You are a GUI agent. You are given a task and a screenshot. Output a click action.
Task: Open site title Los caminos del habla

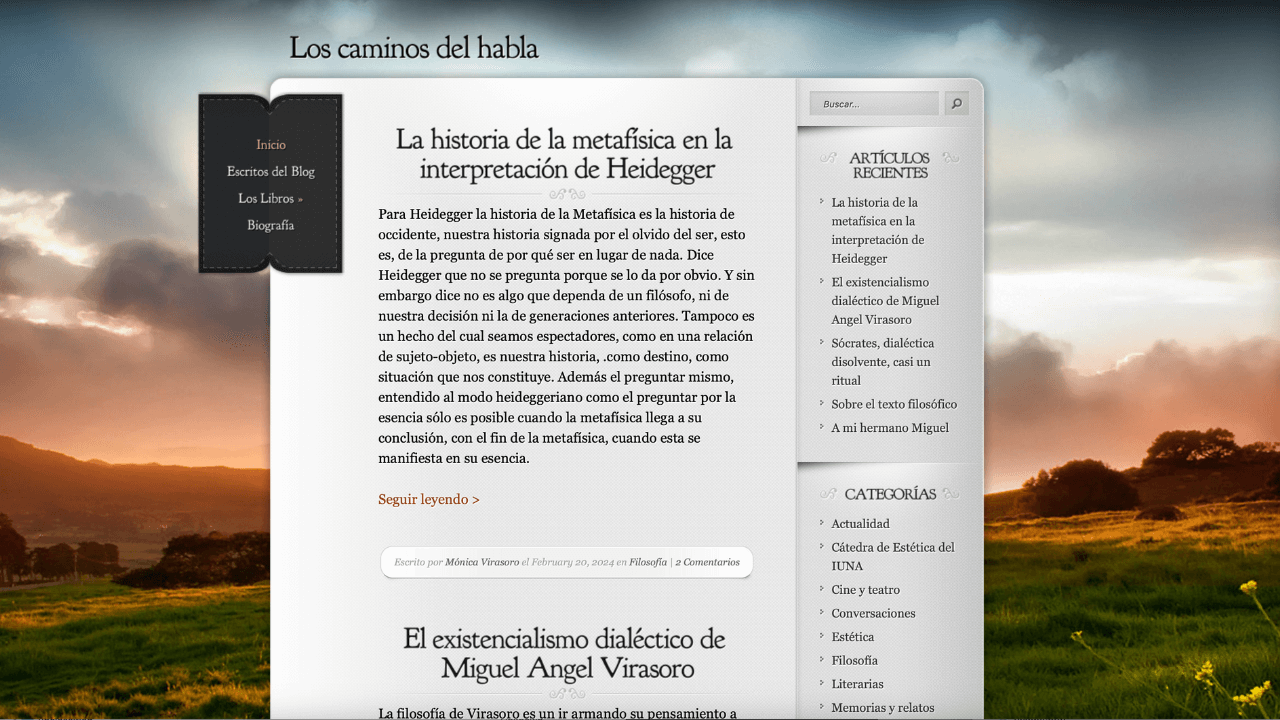[414, 48]
